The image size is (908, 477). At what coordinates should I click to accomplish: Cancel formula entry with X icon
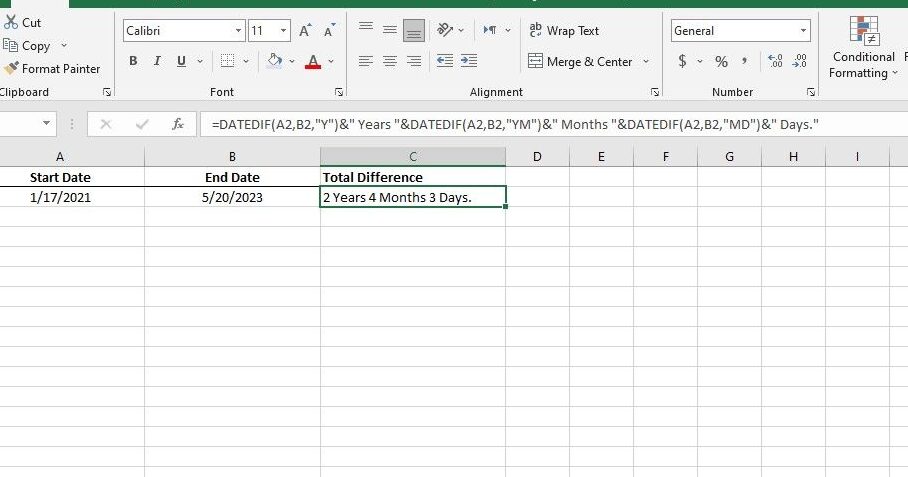click(x=105, y=124)
